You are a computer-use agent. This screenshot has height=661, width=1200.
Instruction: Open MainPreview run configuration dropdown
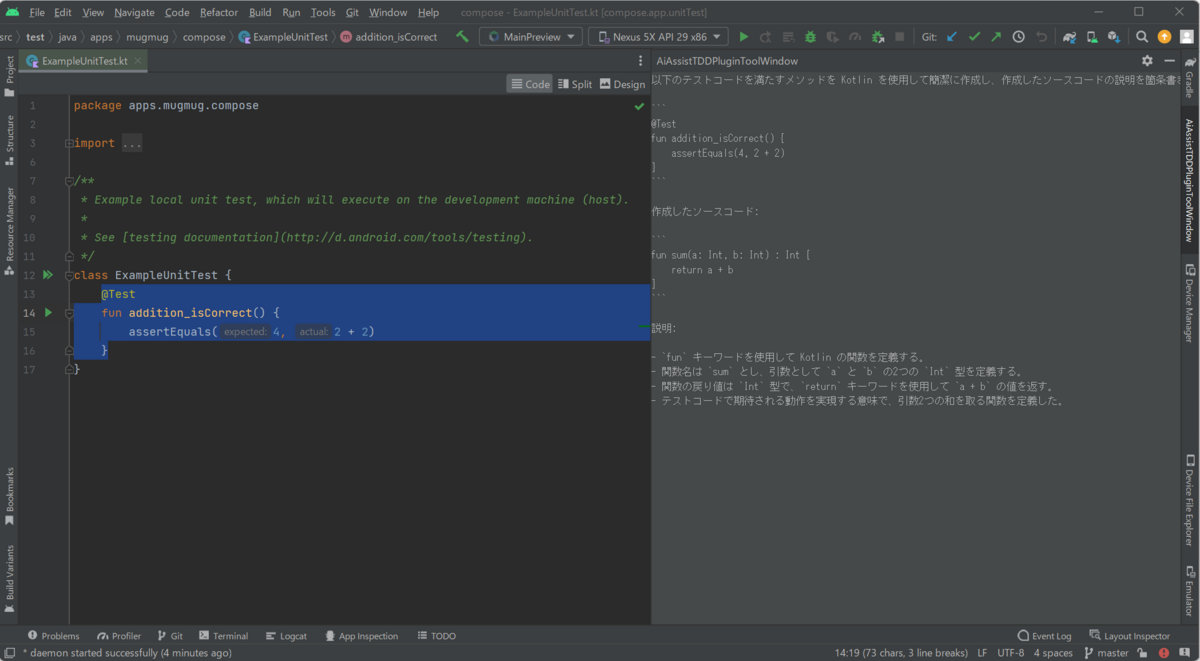[x=533, y=37]
